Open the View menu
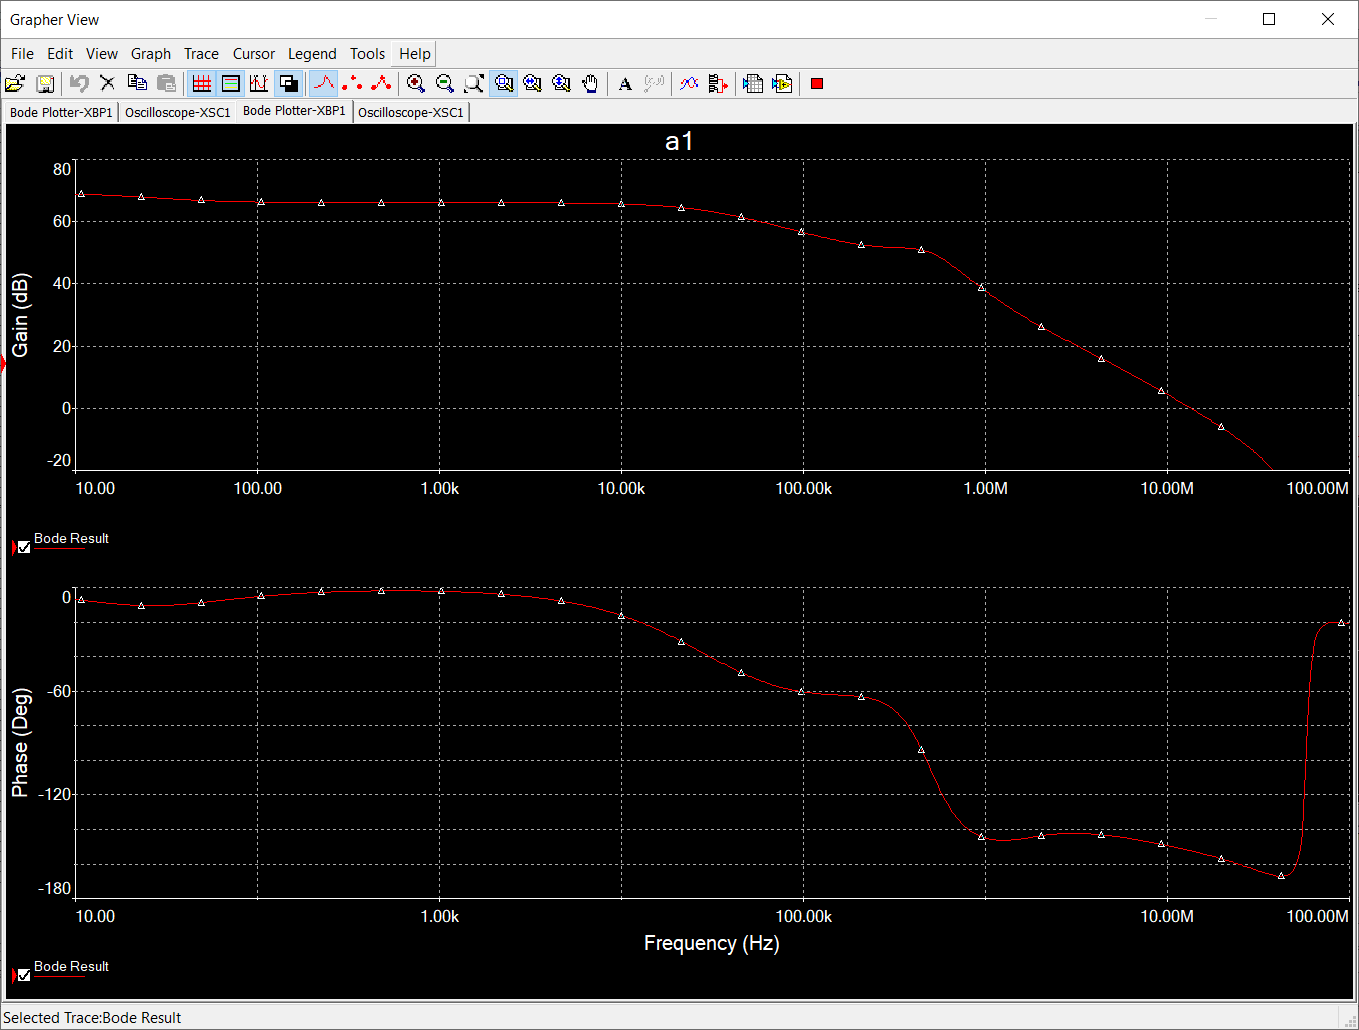The width and height of the screenshot is (1359, 1030). pos(102,54)
